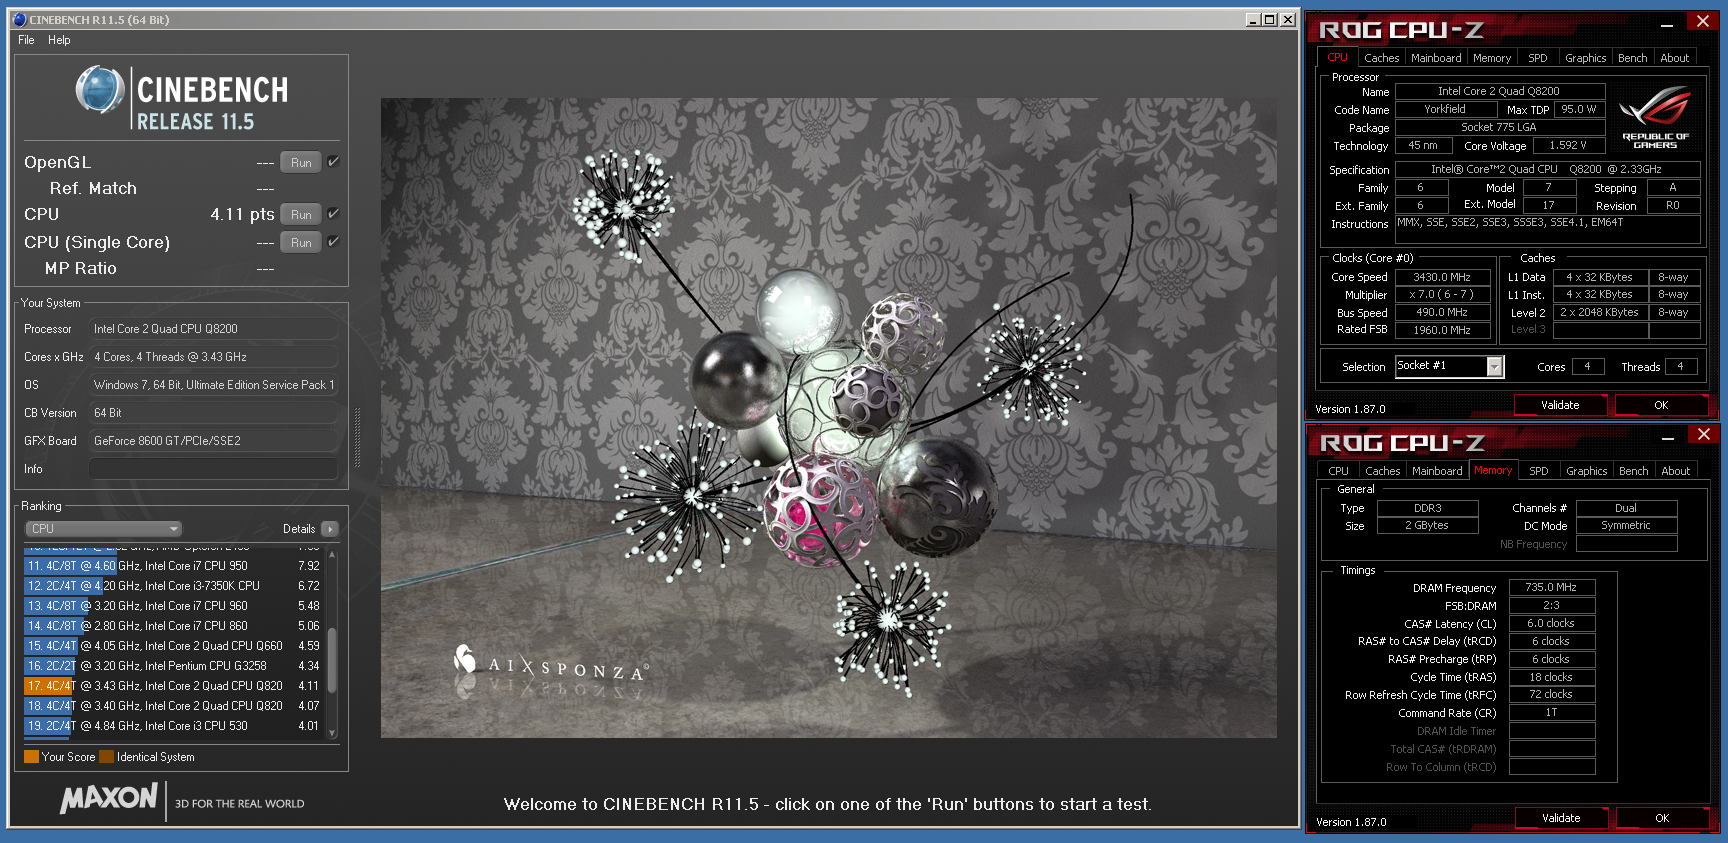
Task: Close the top CPU-Z window
Action: point(1703,21)
